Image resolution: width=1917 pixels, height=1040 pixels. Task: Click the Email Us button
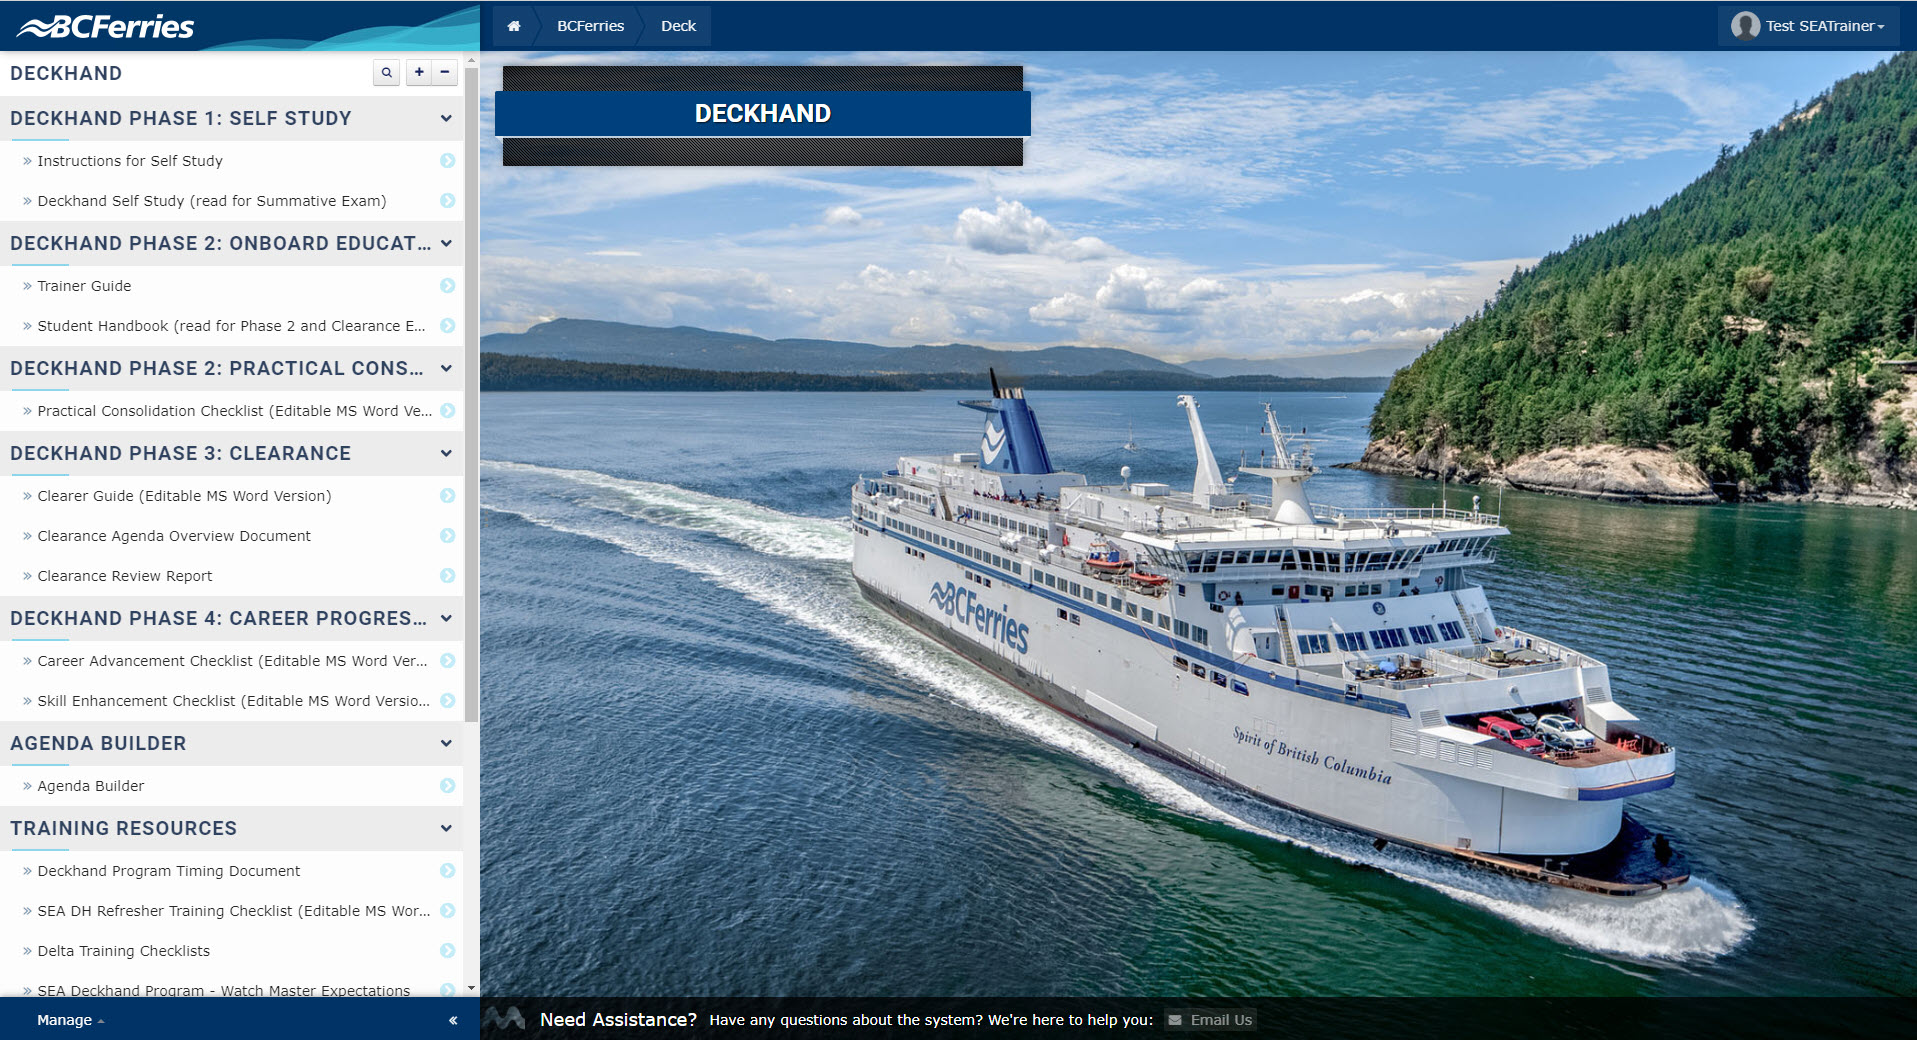click(1210, 1020)
